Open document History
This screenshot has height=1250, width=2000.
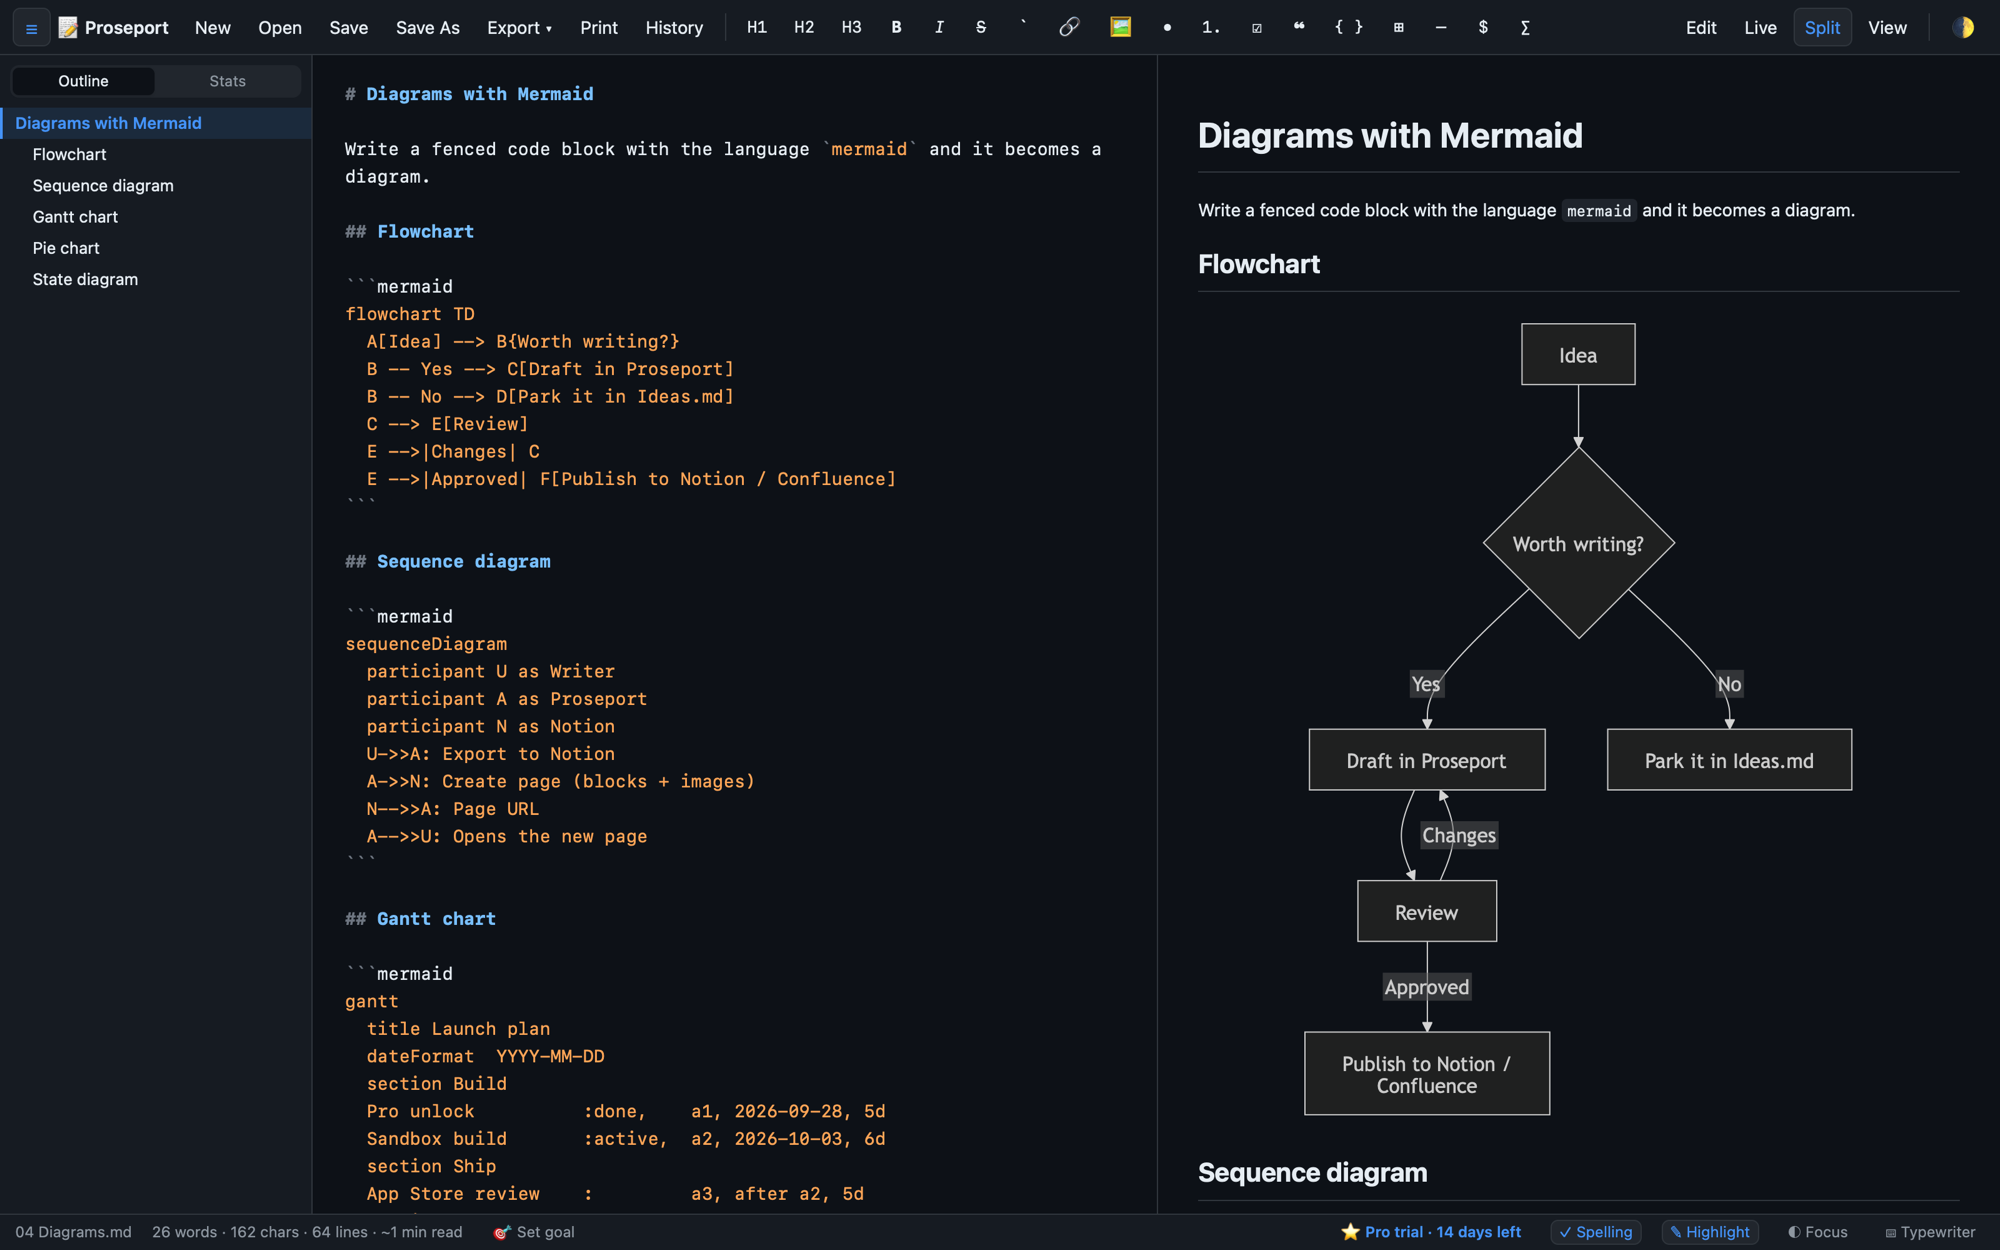click(x=674, y=28)
